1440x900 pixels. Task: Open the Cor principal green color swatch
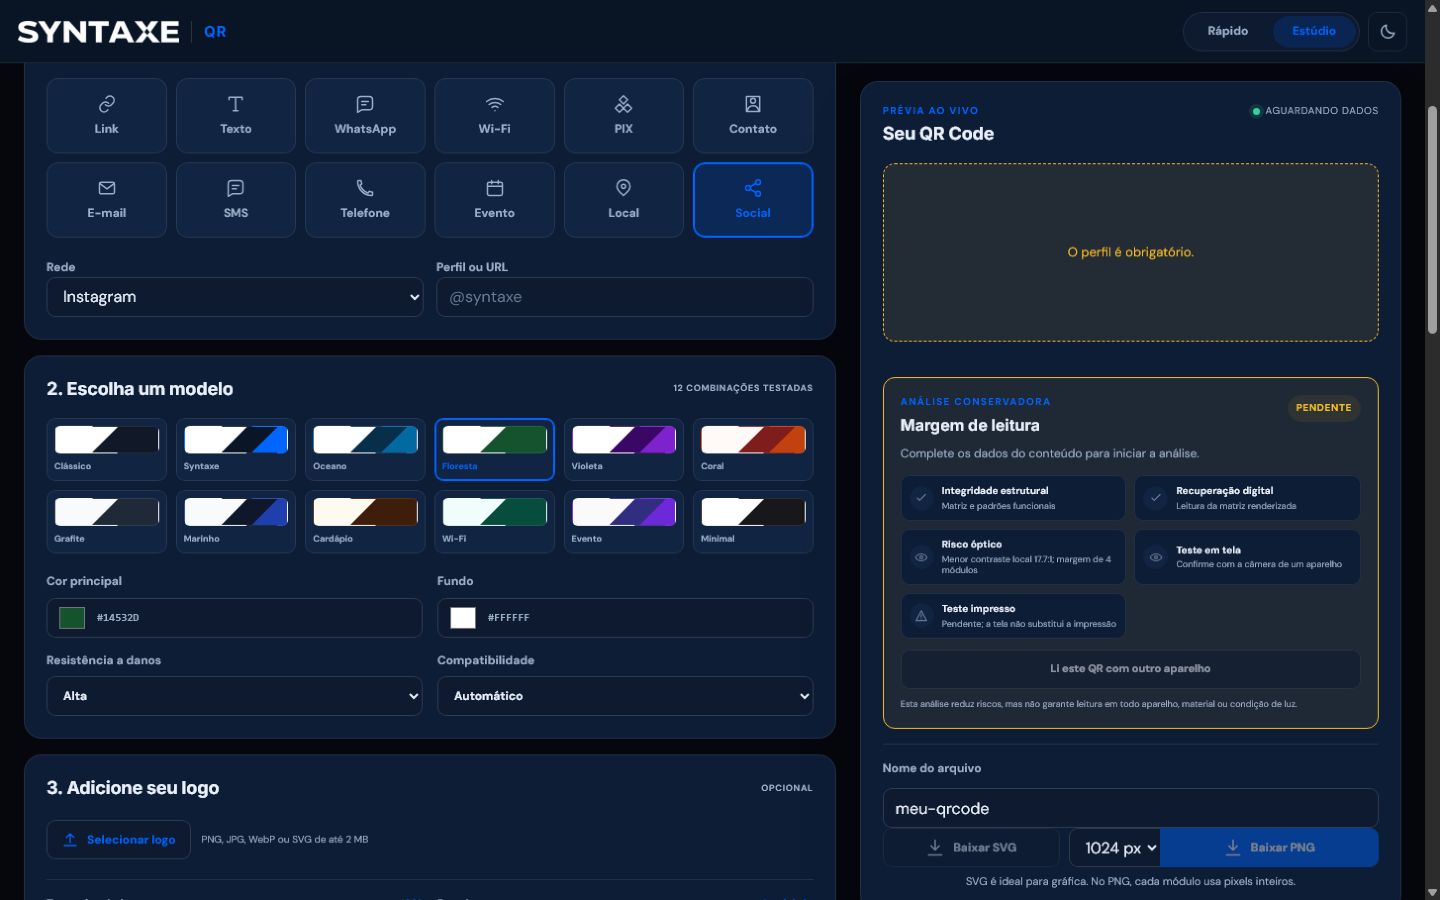click(x=72, y=618)
